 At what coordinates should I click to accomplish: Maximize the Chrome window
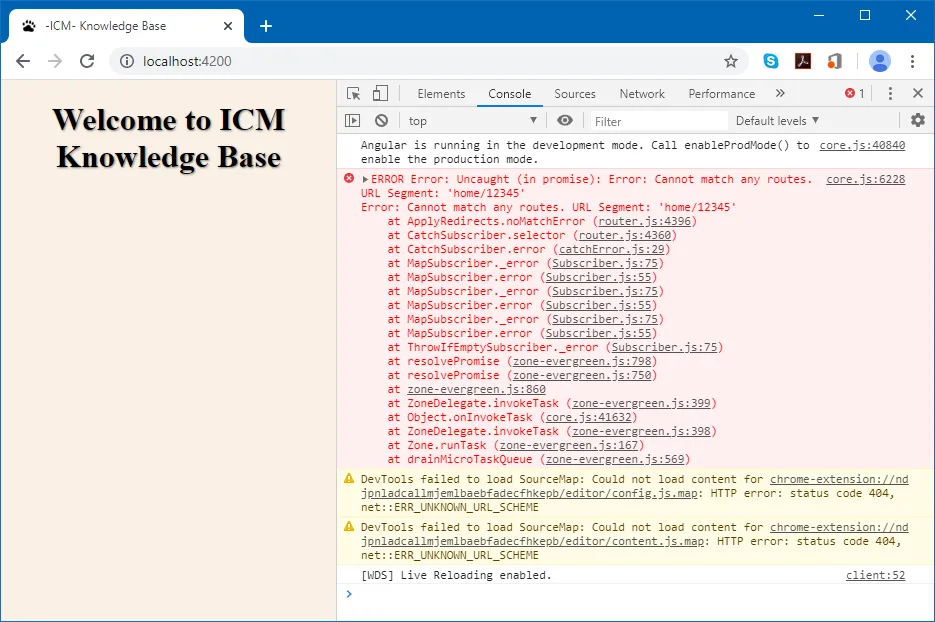[865, 15]
